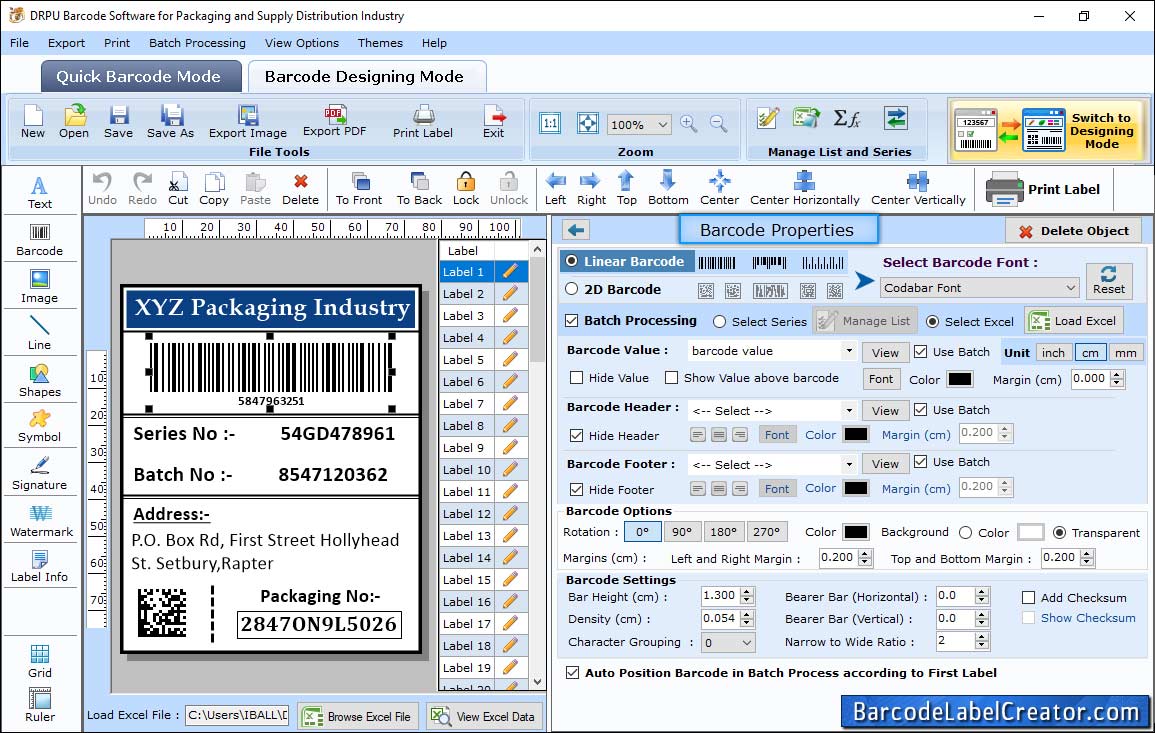Click the Open file icon
Image resolution: width=1155 pixels, height=733 pixels.
point(74,122)
